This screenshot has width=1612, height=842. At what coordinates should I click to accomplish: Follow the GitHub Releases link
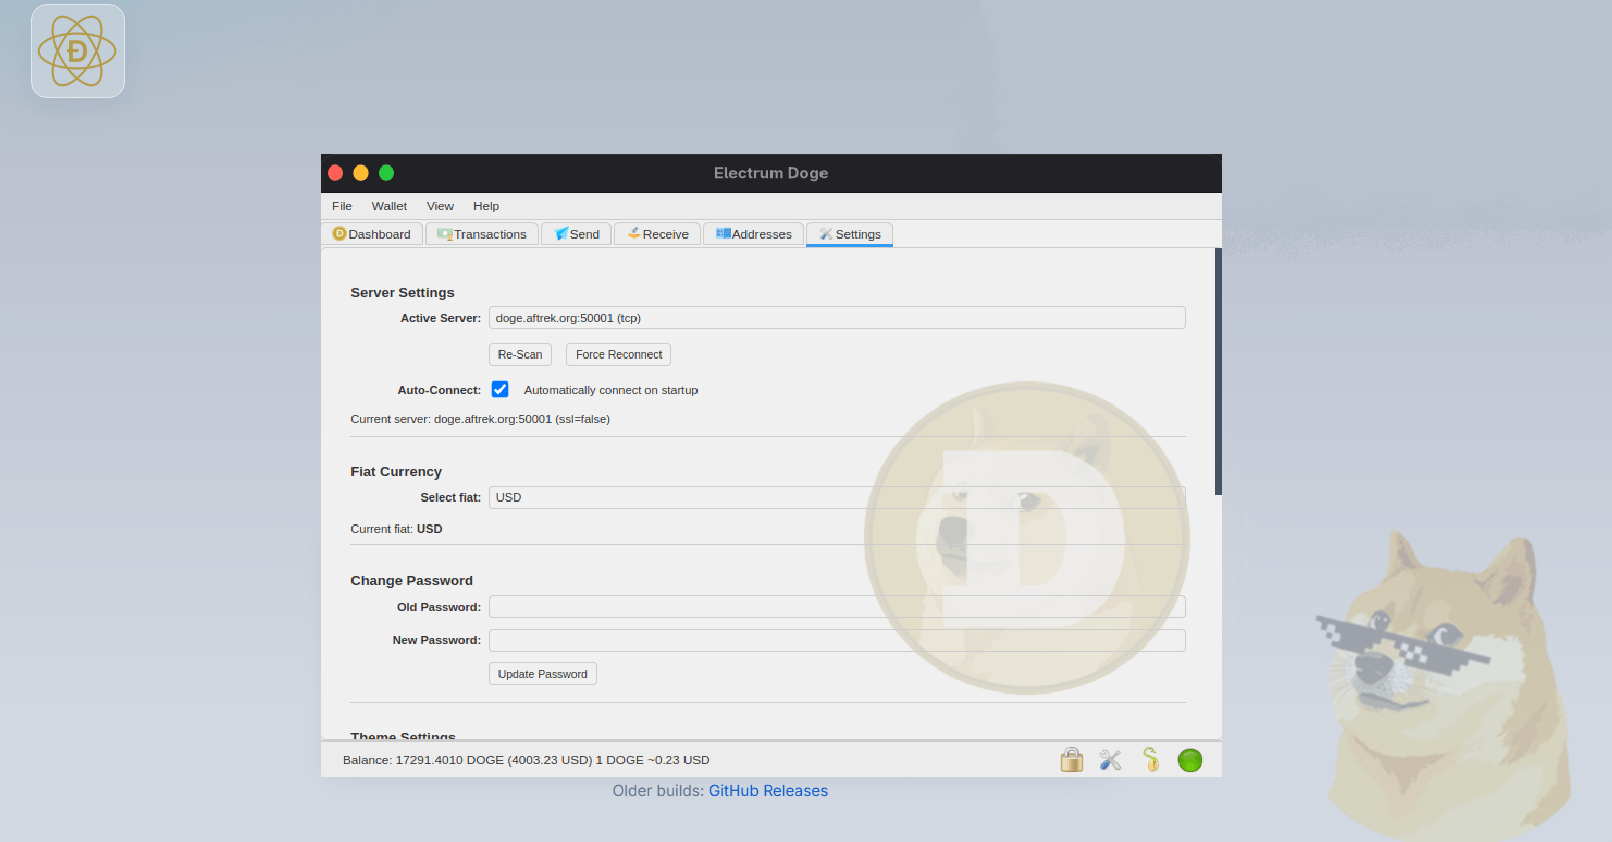tap(768, 791)
